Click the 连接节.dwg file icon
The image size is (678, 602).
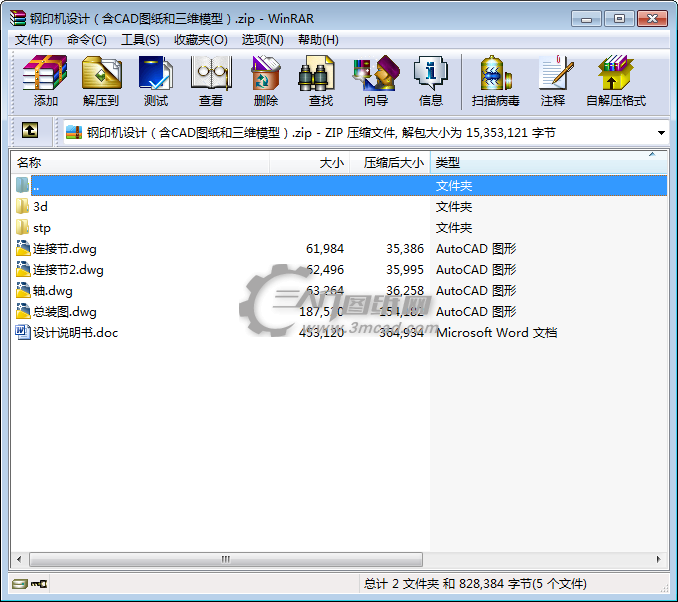22,248
